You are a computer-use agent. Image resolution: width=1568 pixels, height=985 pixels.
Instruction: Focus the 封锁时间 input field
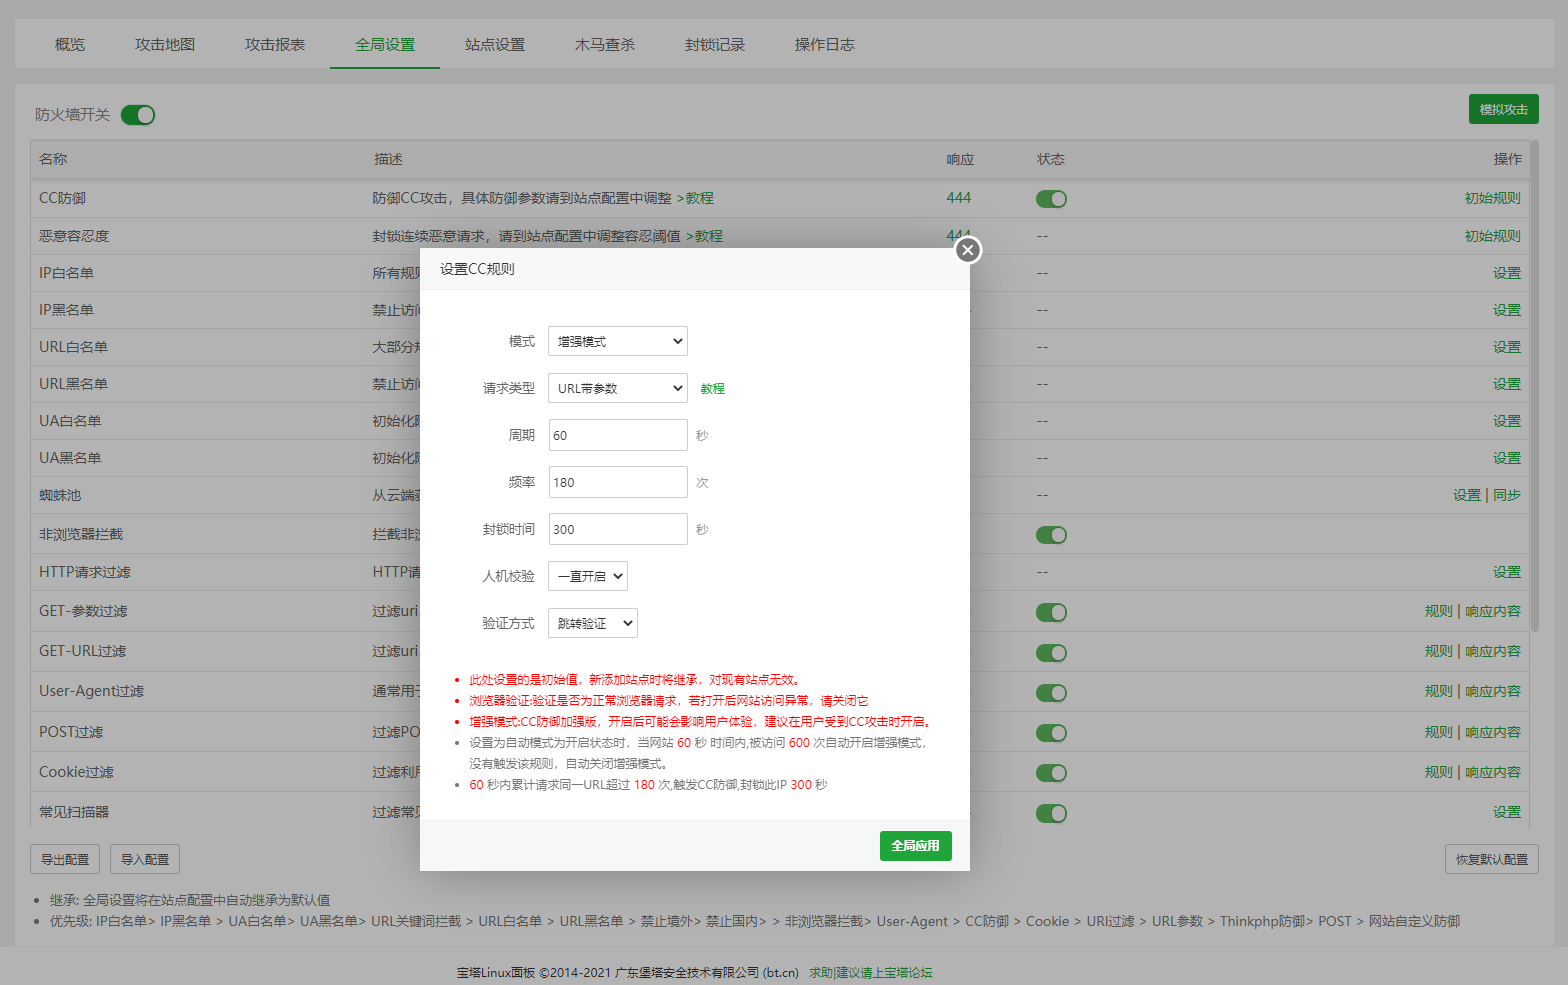(x=617, y=529)
